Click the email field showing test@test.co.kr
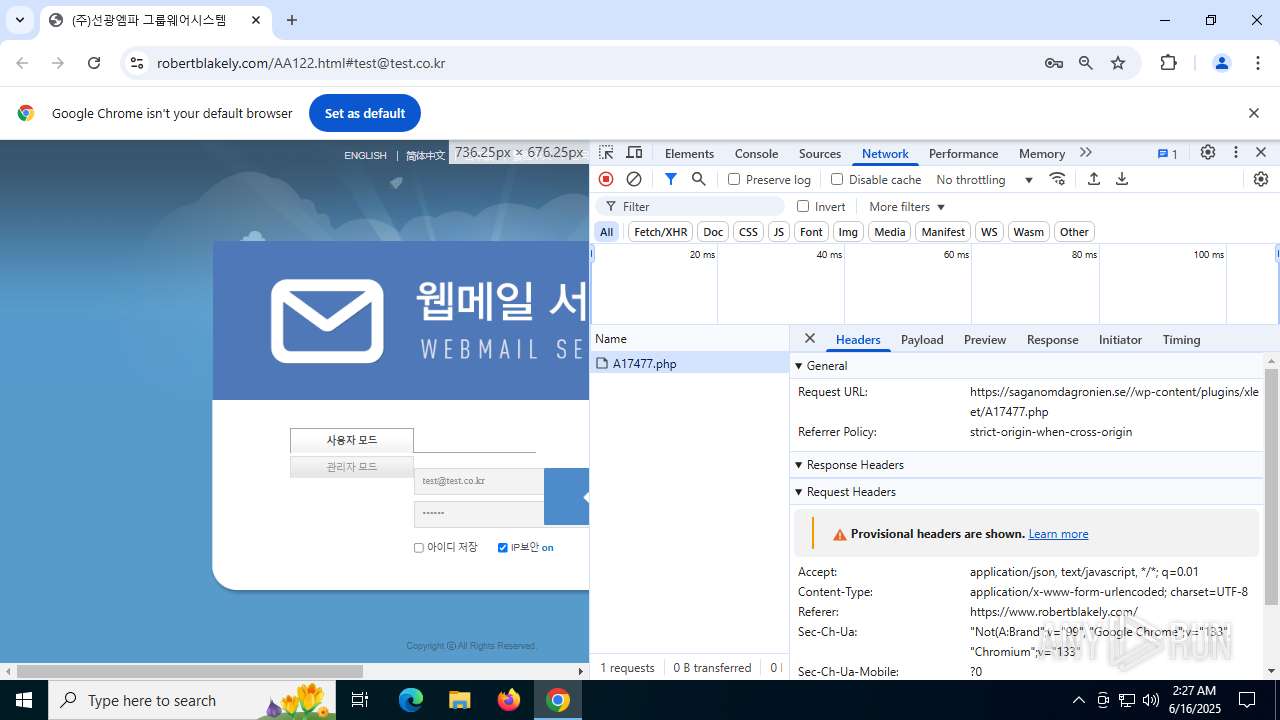Viewport: 1280px width, 720px height. coord(479,481)
